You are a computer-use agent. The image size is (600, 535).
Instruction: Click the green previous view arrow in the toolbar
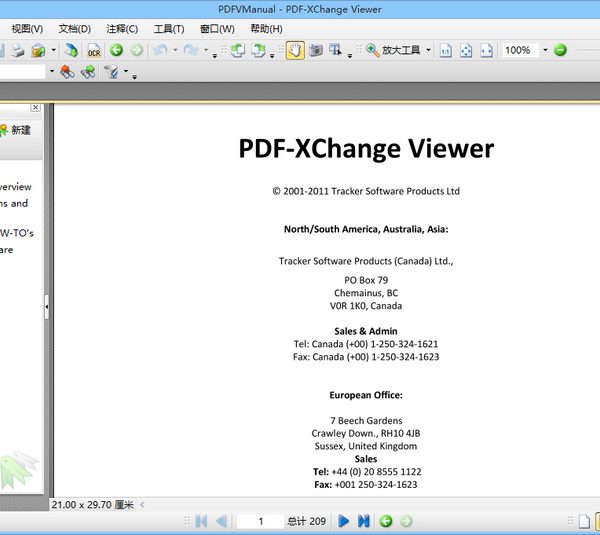116,50
